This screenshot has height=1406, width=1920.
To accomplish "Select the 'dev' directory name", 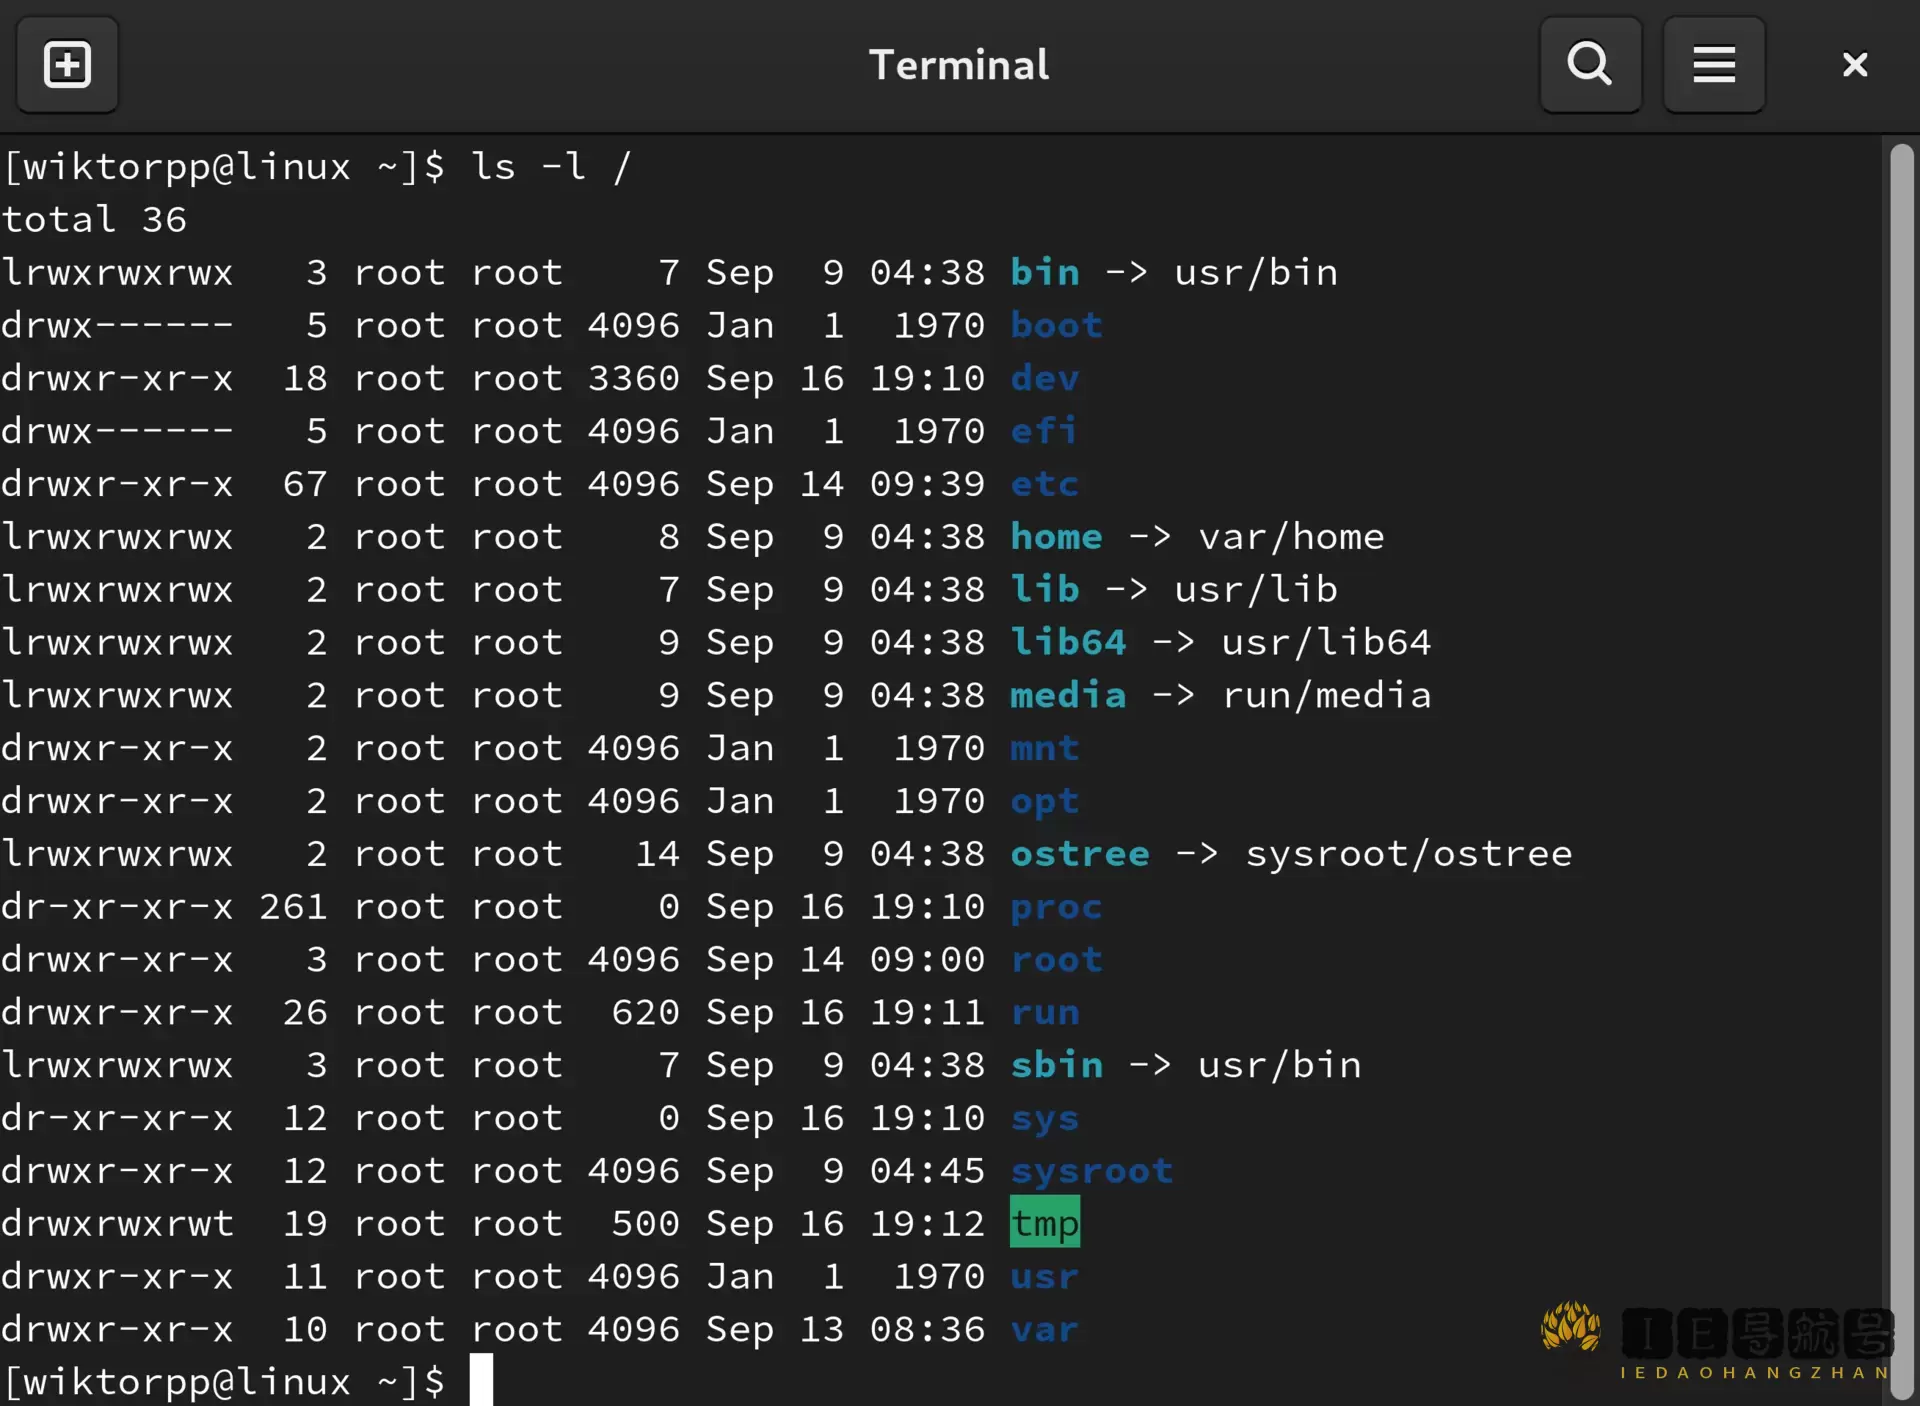I will click(1045, 378).
